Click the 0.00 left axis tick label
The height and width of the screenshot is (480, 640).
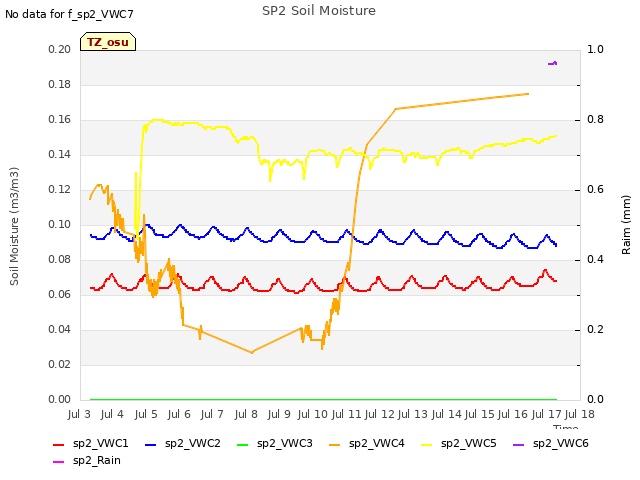60,400
